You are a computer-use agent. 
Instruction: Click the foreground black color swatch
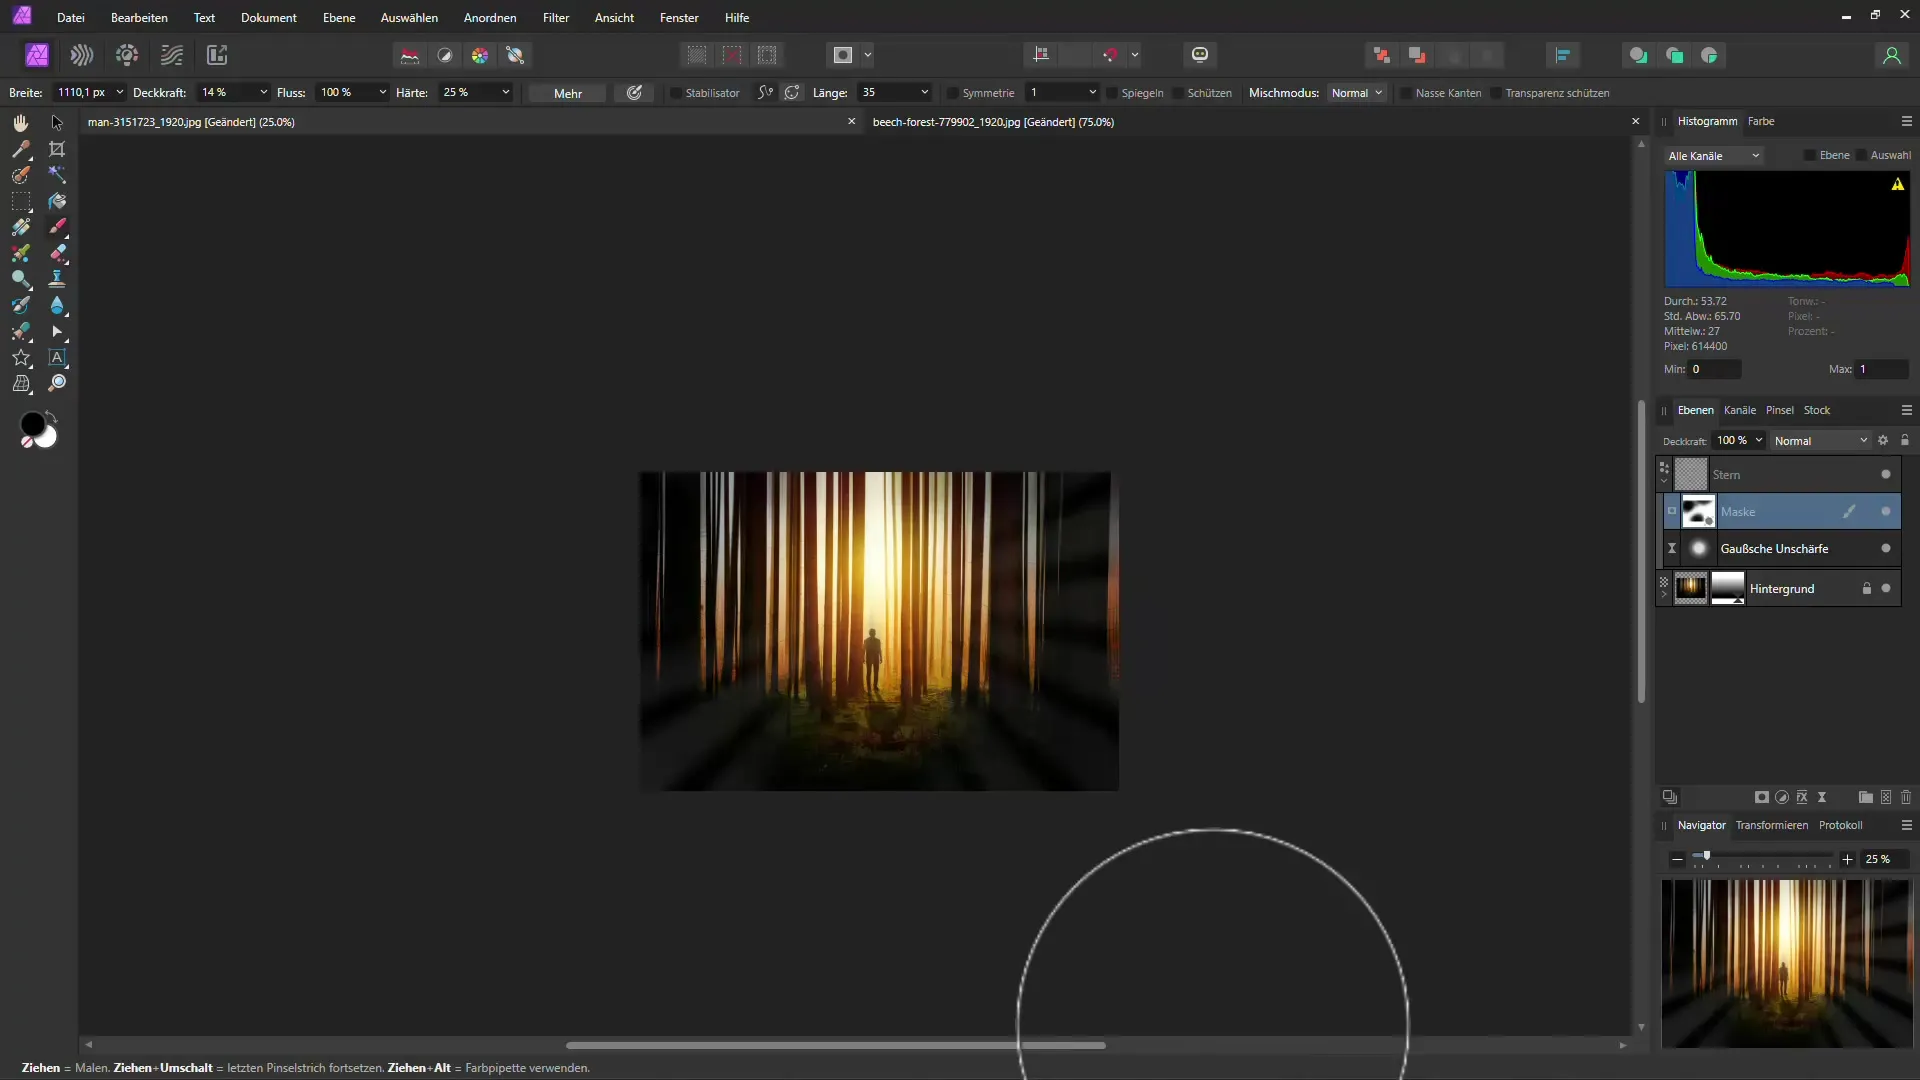pyautogui.click(x=32, y=426)
